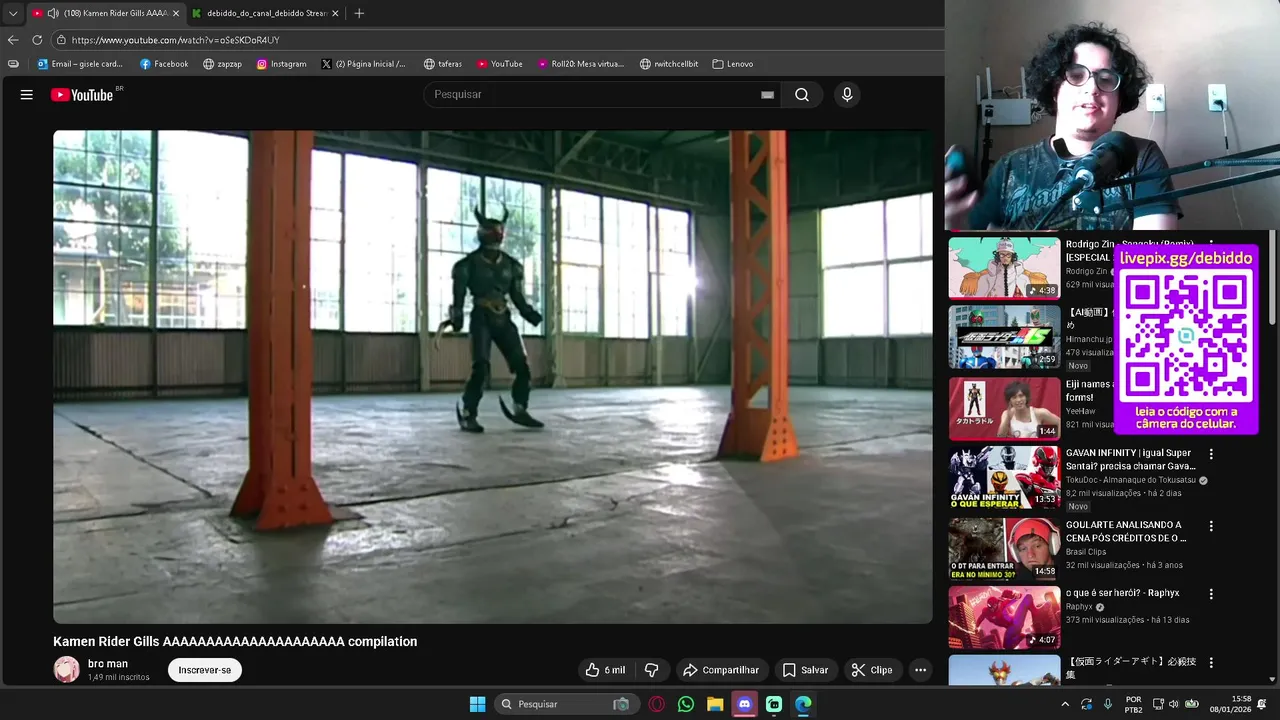Reload the page with the refresh icon
The height and width of the screenshot is (720, 1280).
coord(37,40)
